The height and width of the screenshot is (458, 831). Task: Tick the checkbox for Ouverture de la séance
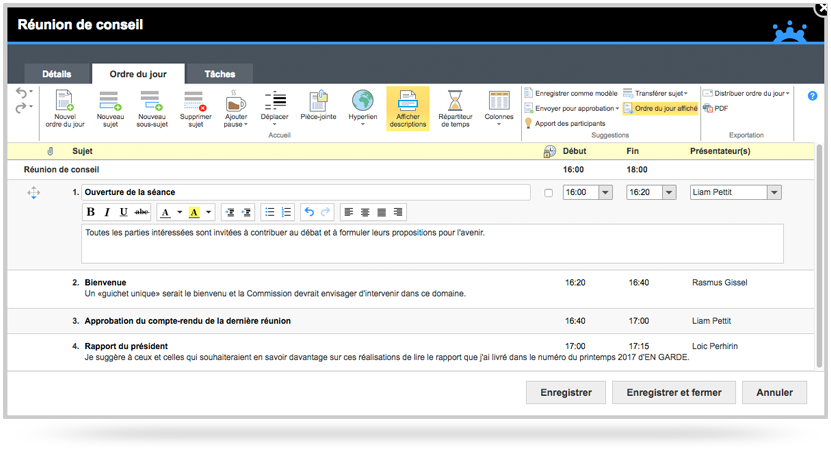tap(549, 193)
